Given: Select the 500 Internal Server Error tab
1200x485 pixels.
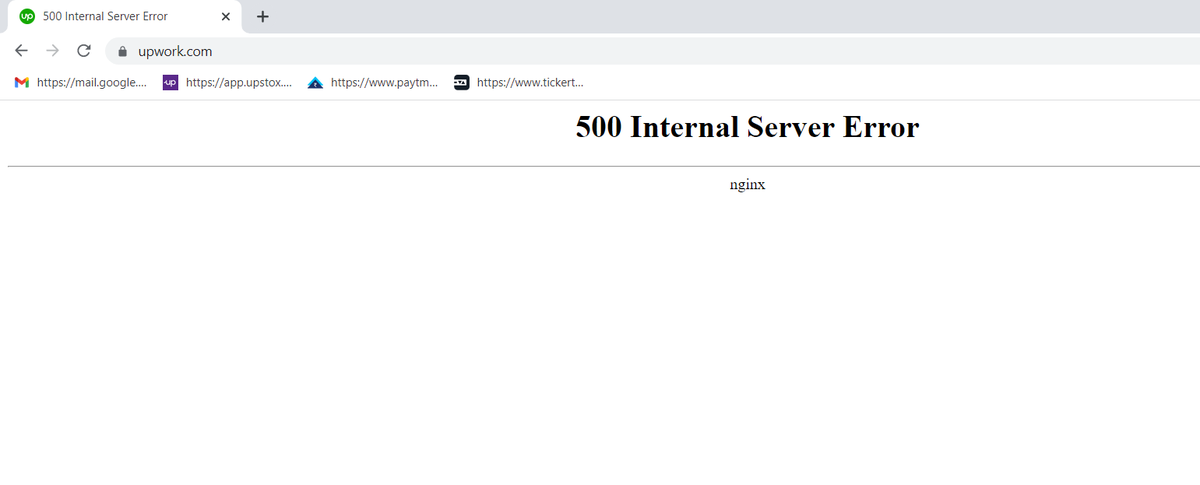Looking at the screenshot, I should (125, 17).
